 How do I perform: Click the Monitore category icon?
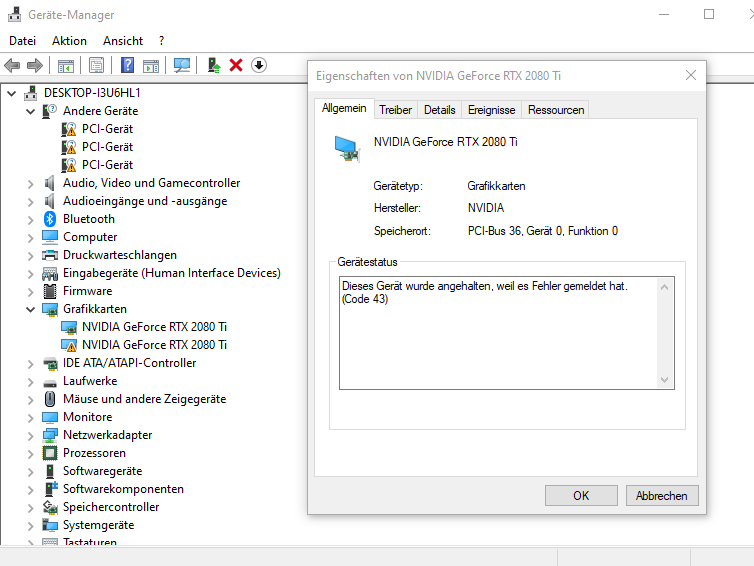[50, 417]
